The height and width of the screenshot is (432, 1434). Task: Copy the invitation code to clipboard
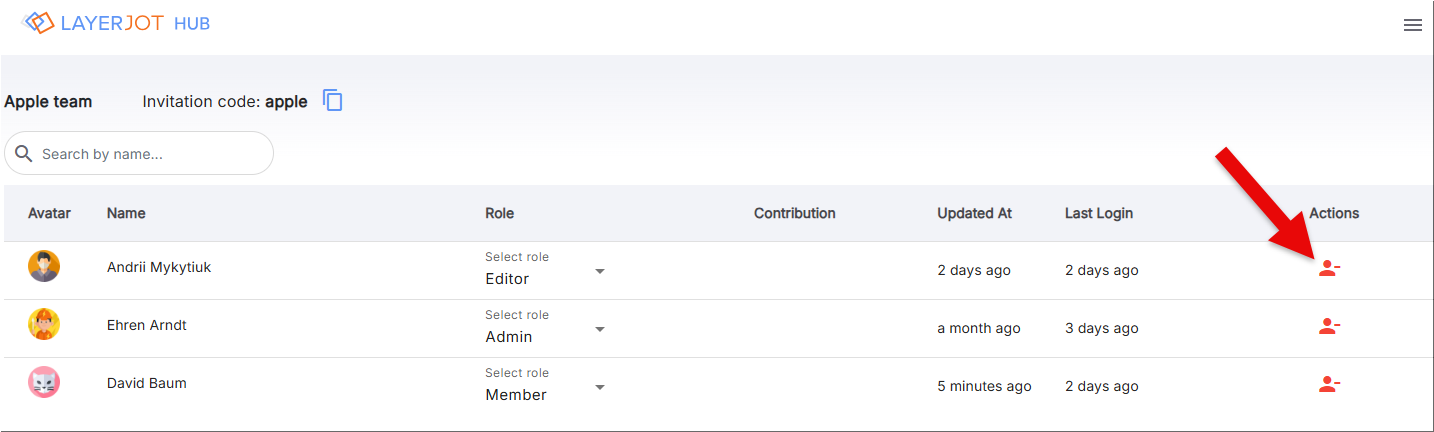(x=333, y=100)
